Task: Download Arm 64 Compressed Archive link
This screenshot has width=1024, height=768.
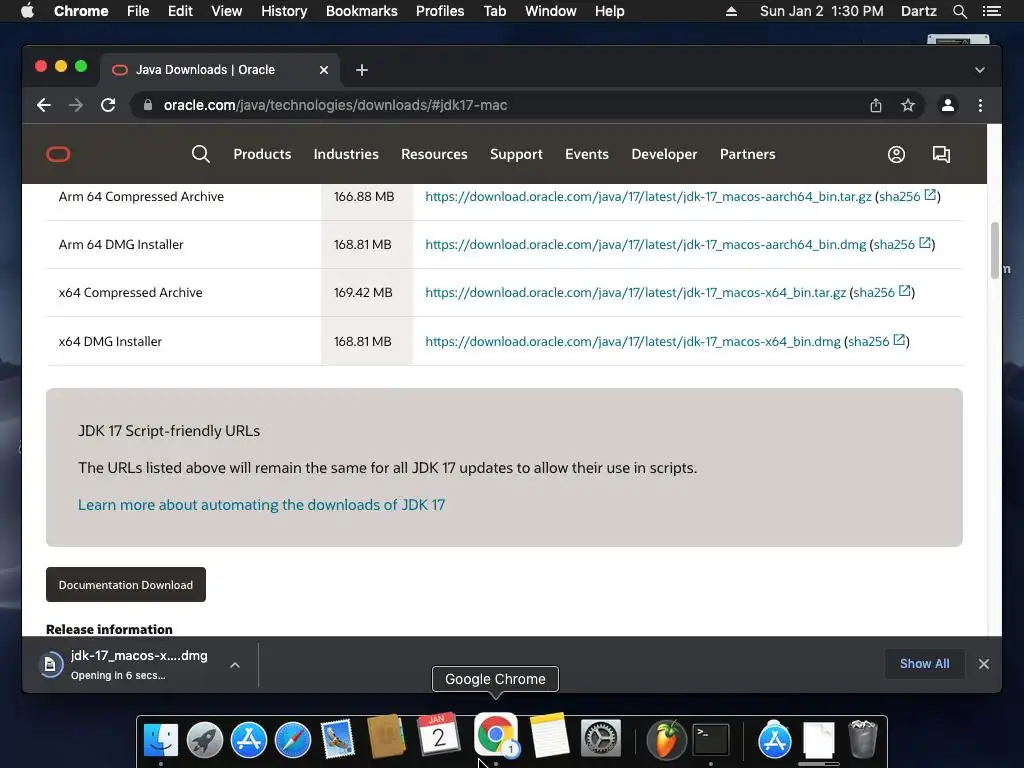Action: tap(648, 197)
